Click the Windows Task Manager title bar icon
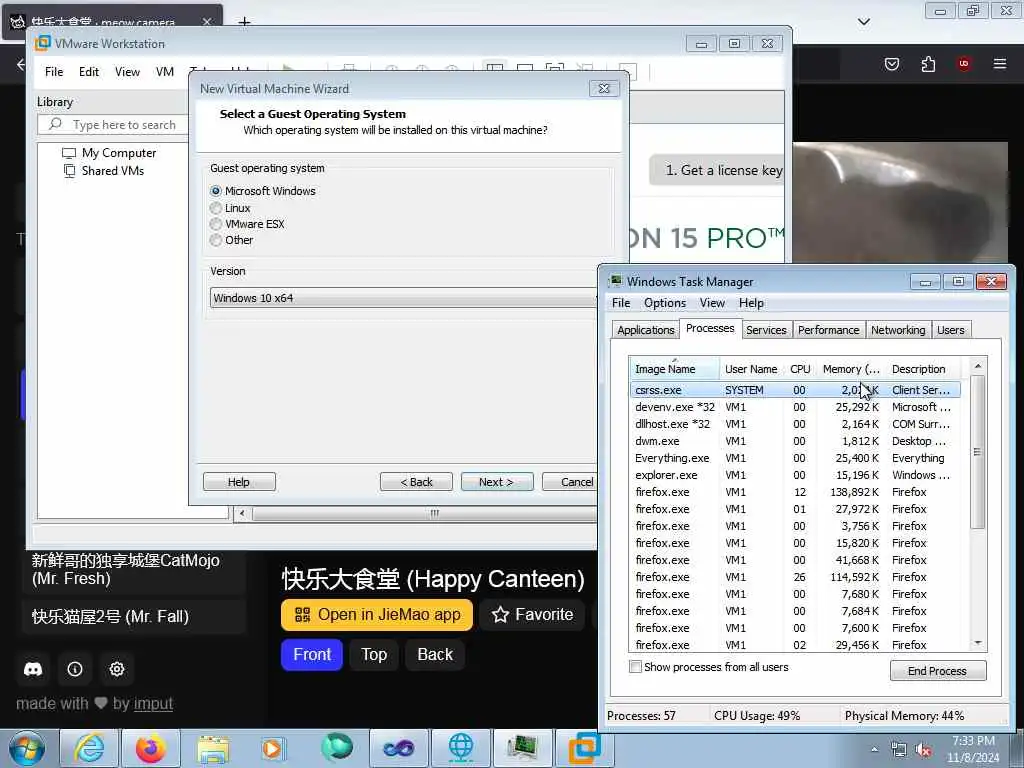1024x768 pixels. coord(615,281)
